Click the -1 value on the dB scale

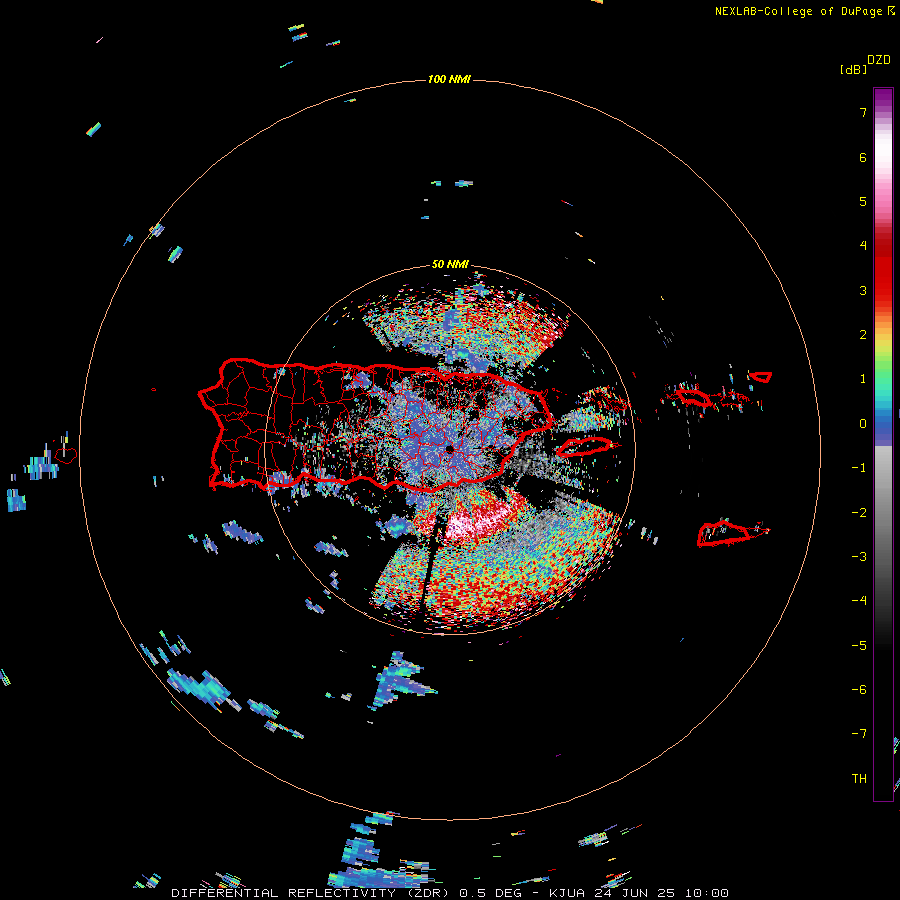point(859,468)
